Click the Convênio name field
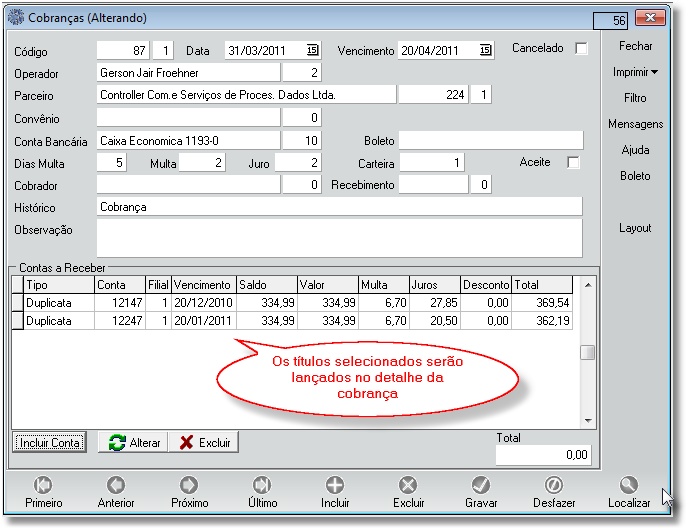Viewport: 692px width, 531px height. pyautogui.click(x=188, y=117)
